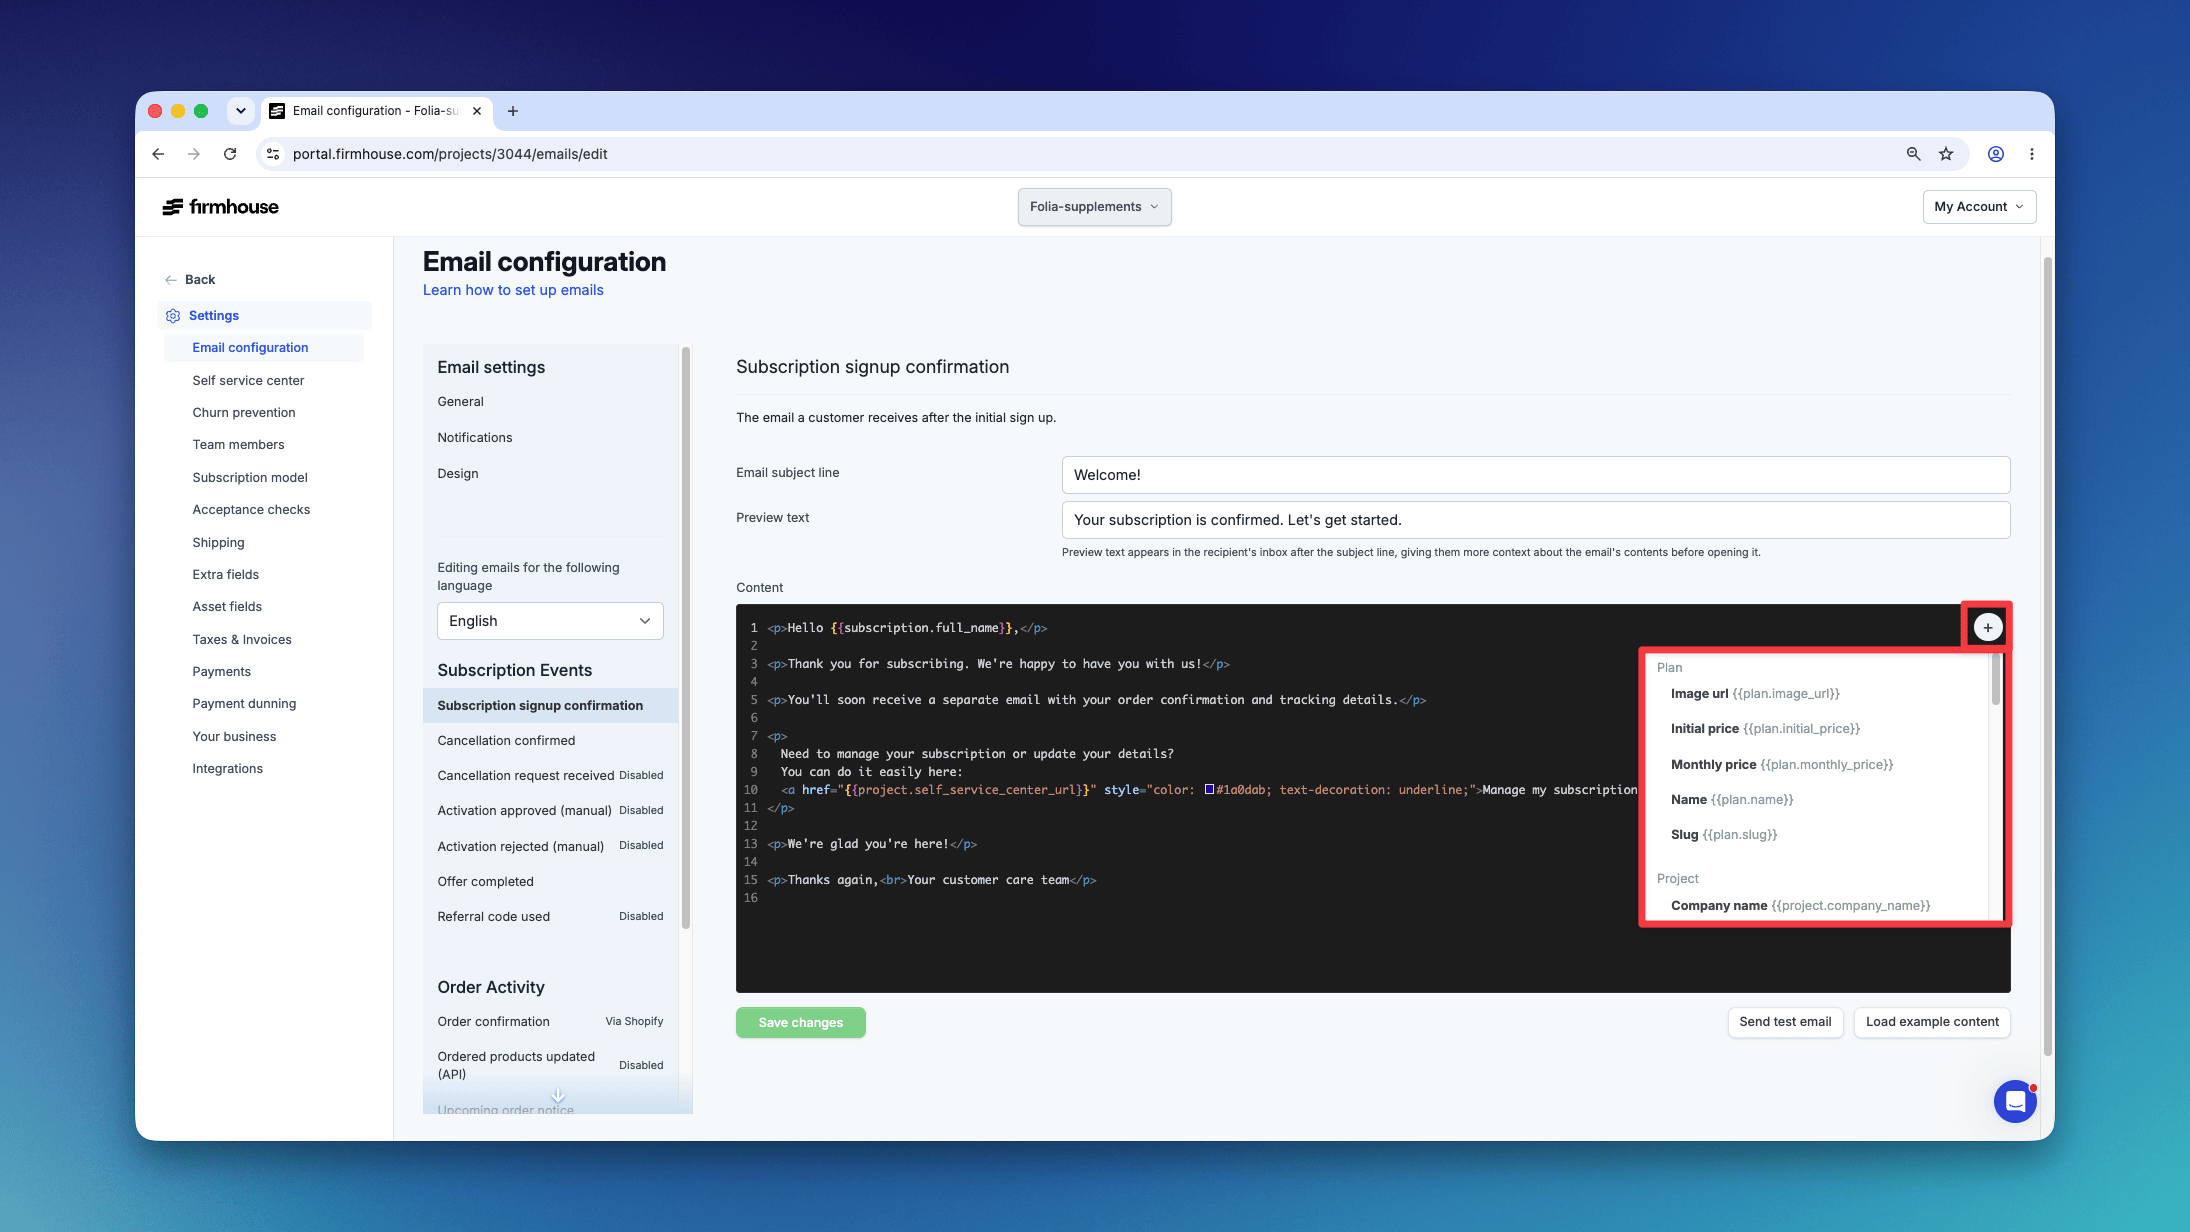Open Payment dunning settings

(244, 704)
